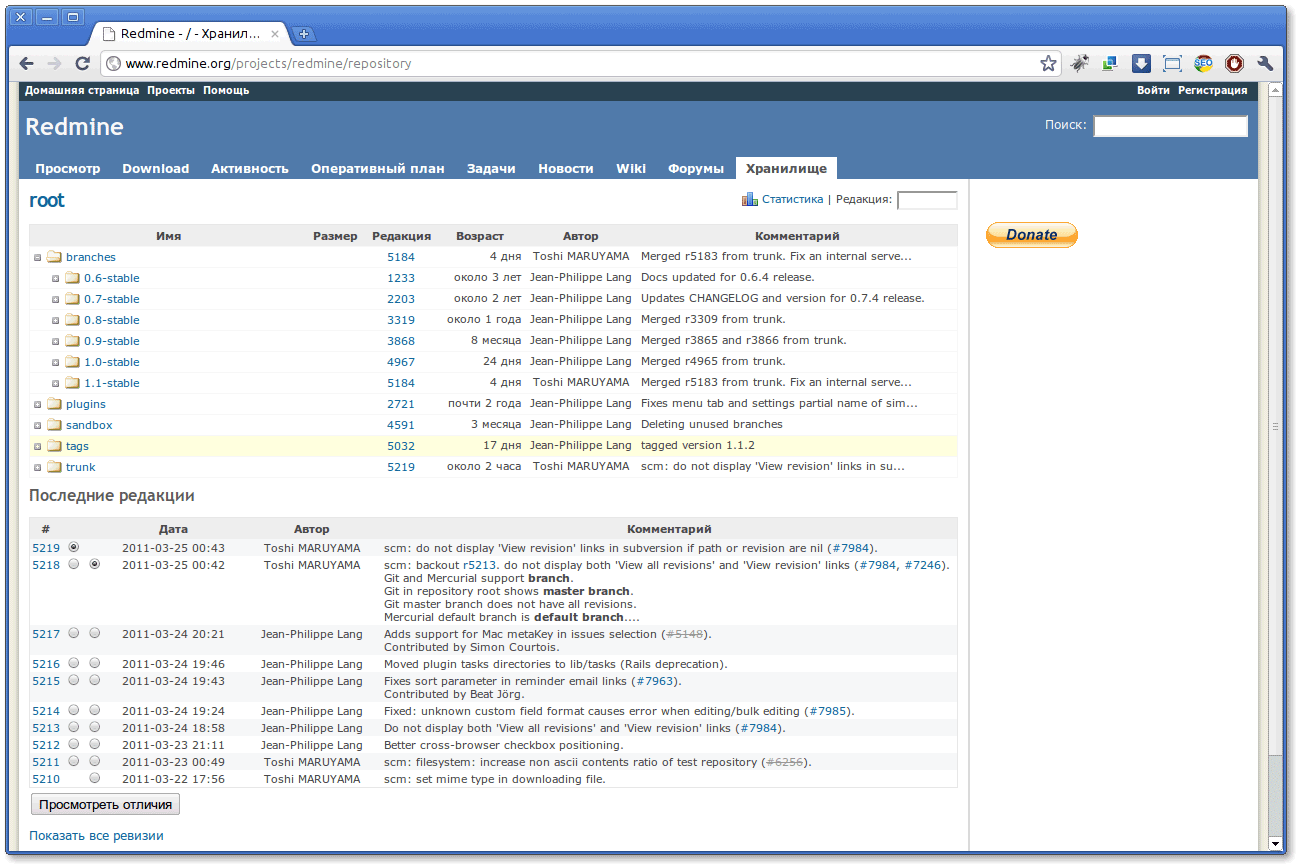Expand the 0.7-stable folder
This screenshot has width=1296, height=864.
(x=56, y=299)
